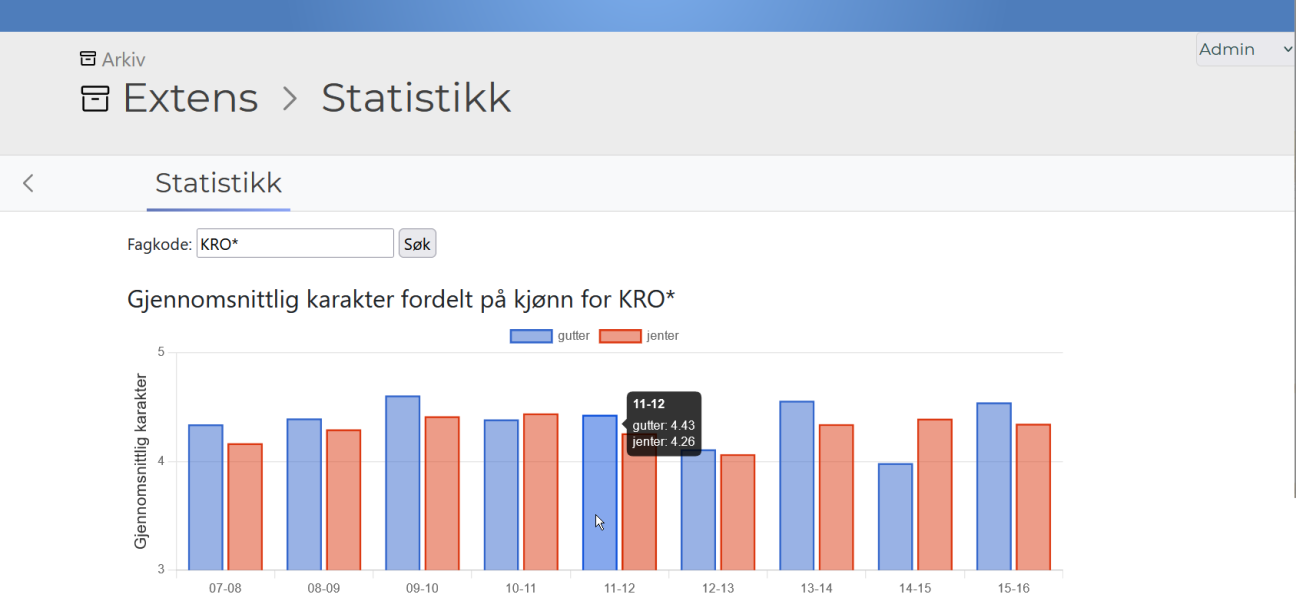Click the blue gutter legend swatch

click(529, 335)
